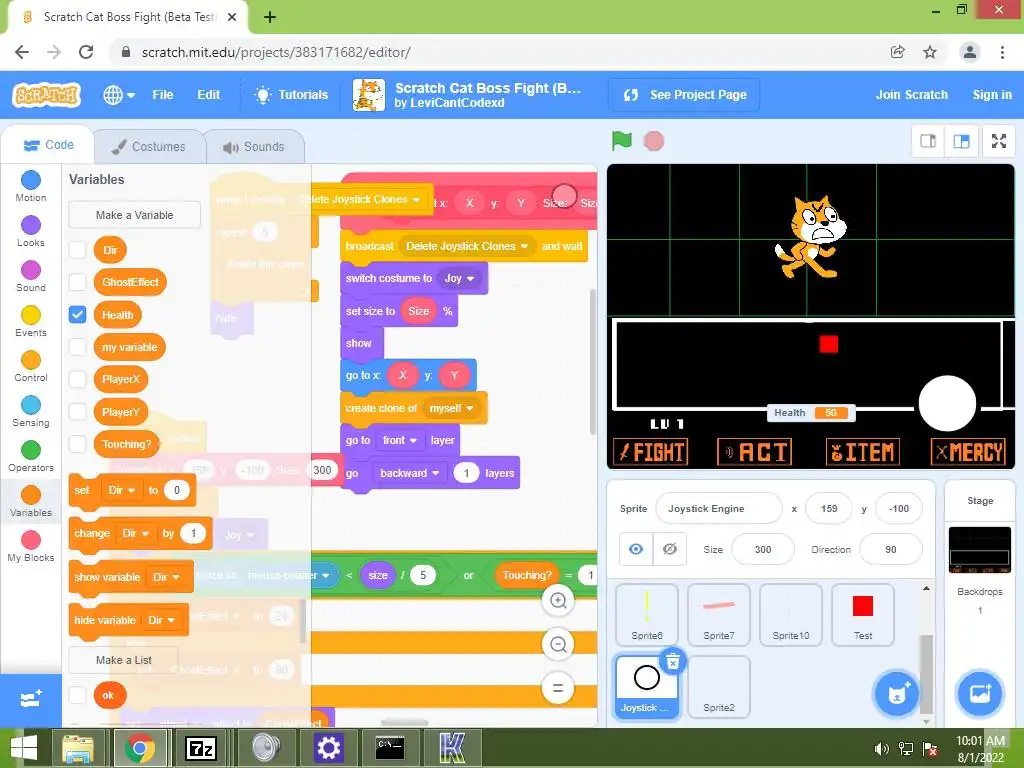Open the Joy costume dropdown

(x=459, y=278)
